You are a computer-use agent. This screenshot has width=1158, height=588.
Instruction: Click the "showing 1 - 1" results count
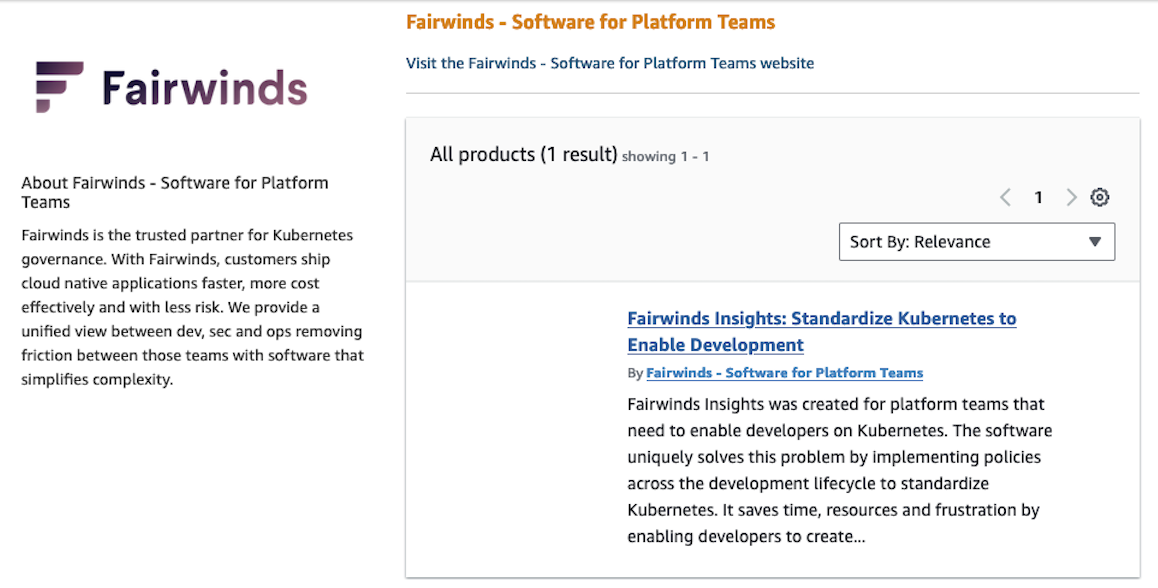tap(665, 156)
